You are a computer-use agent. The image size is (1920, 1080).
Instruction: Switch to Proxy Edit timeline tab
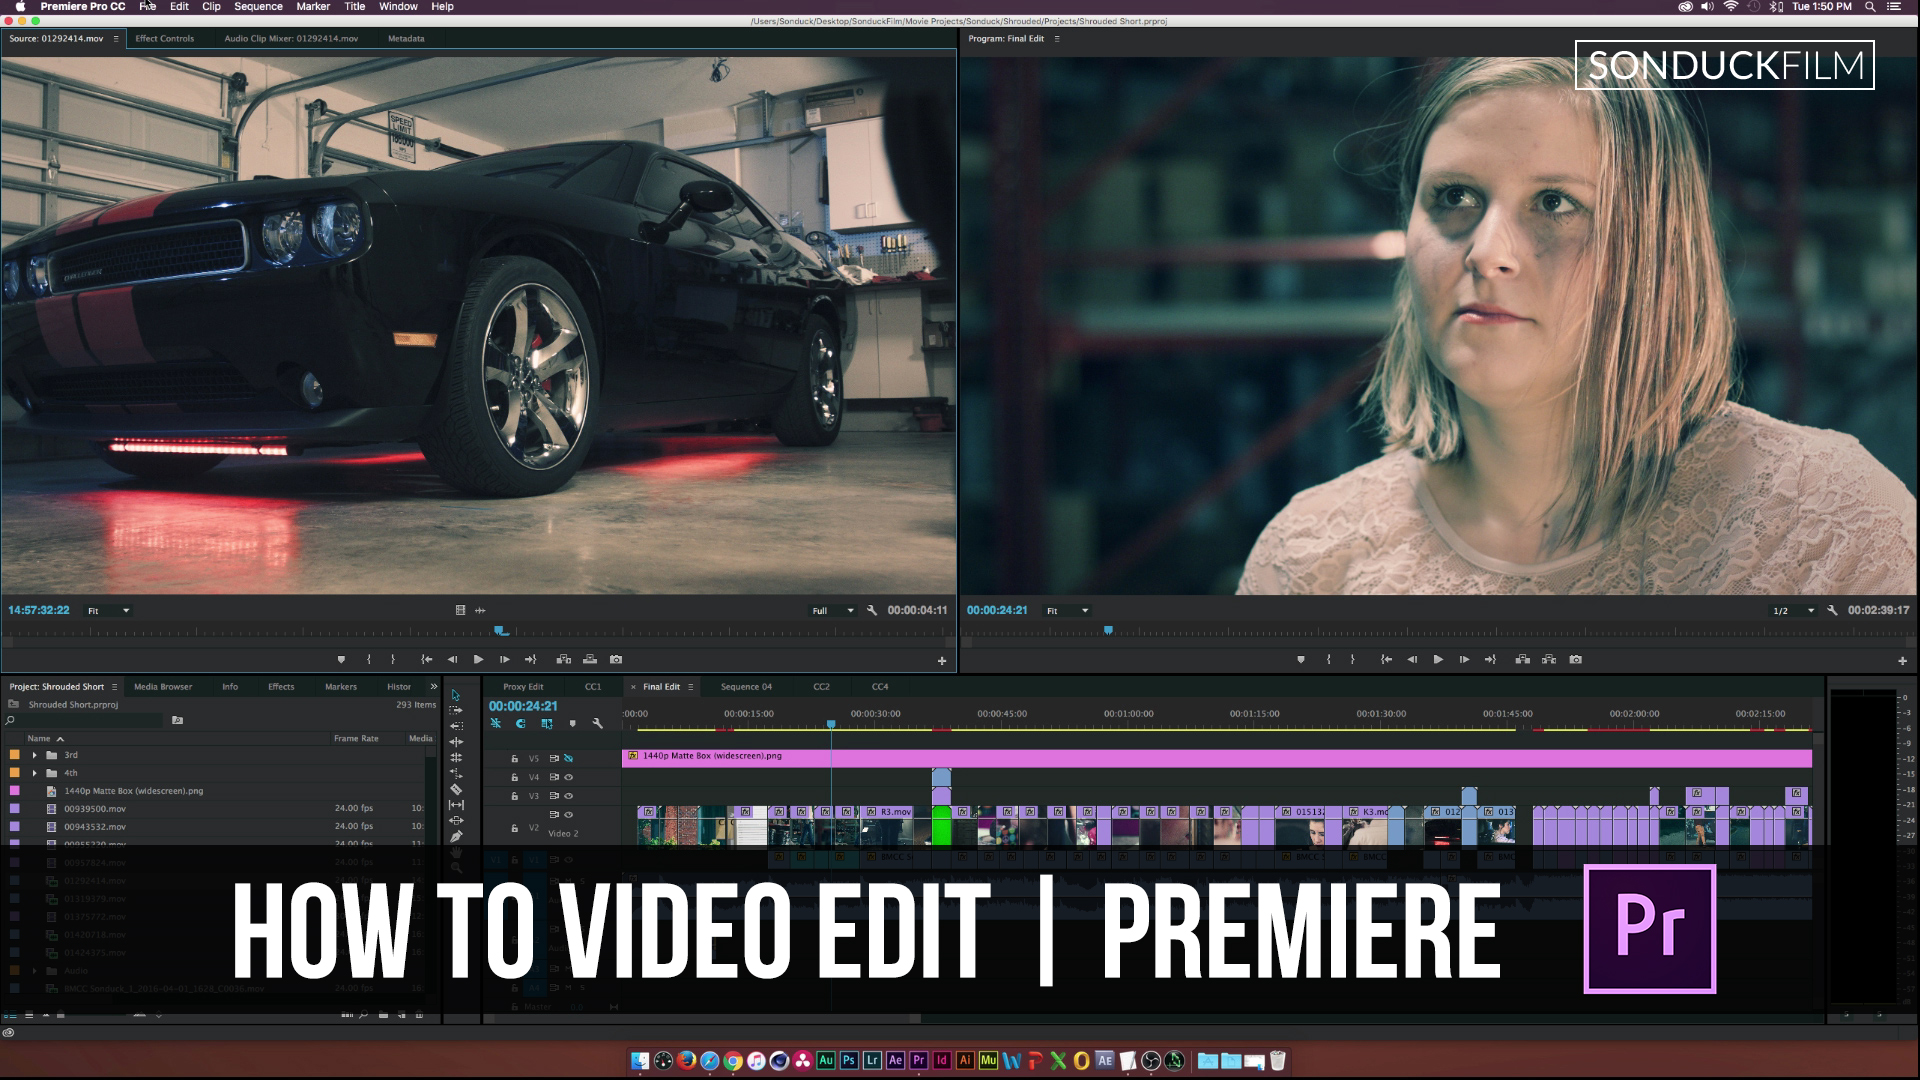[x=523, y=687]
